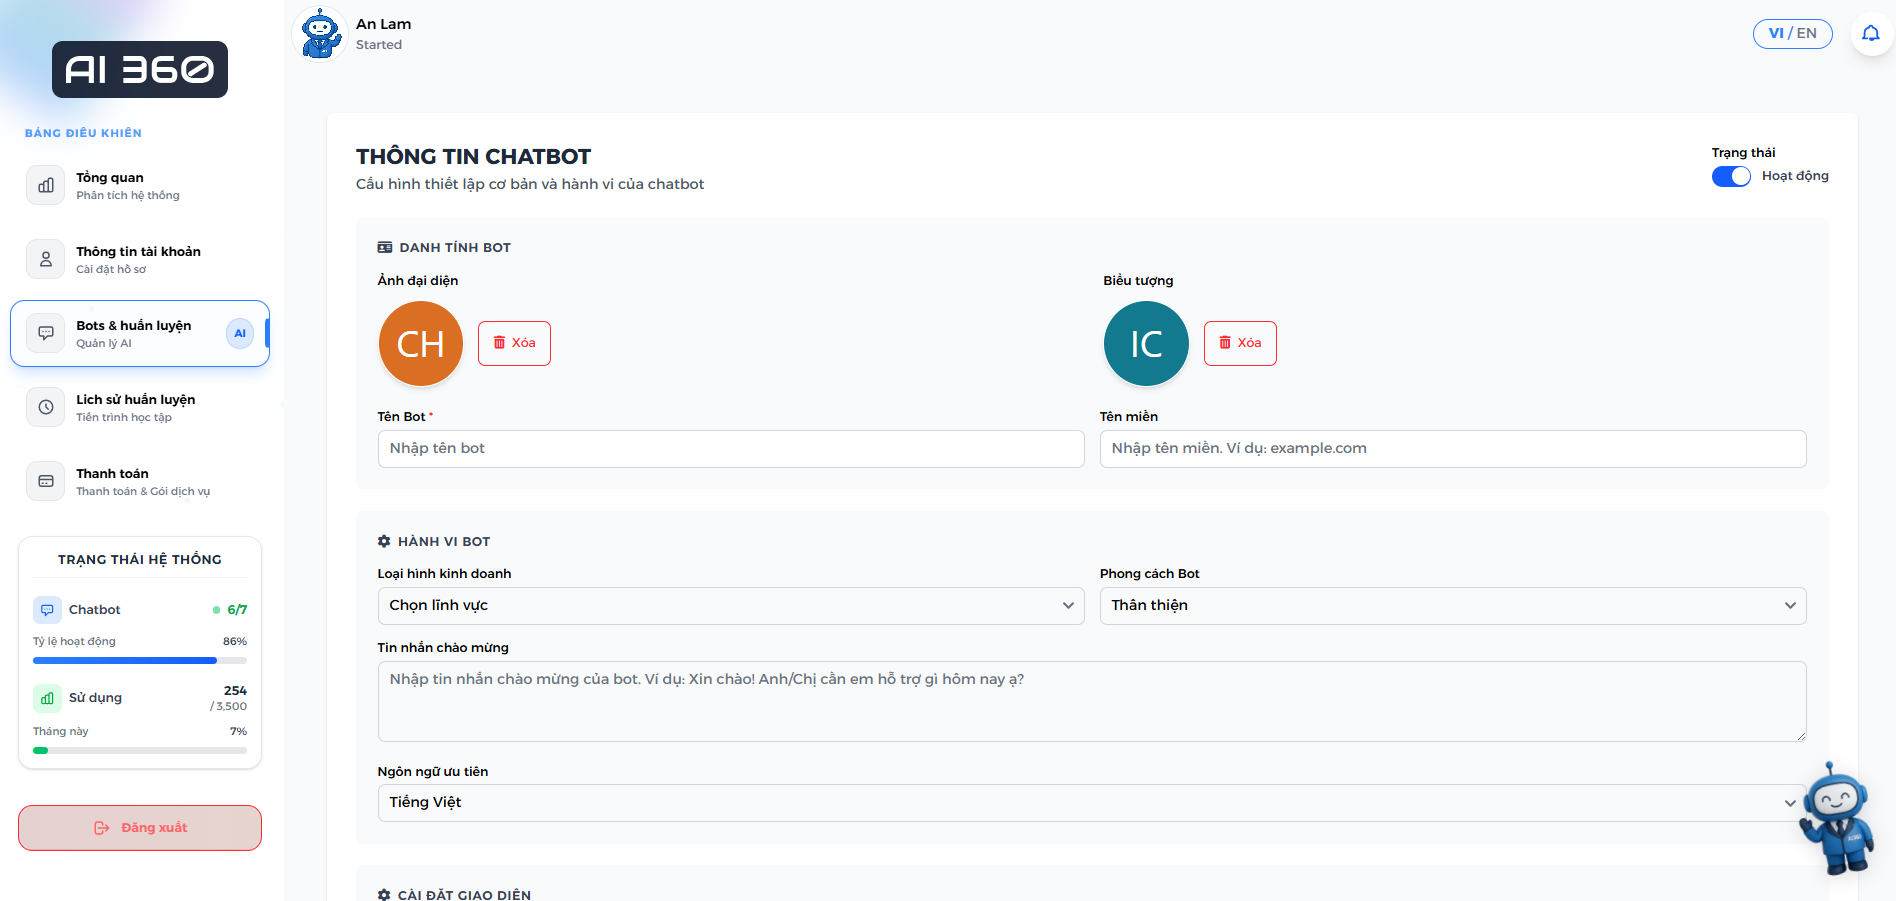Viewport: 1896px width, 901px height.
Task: Click the orange CH avatar image
Action: (x=421, y=344)
